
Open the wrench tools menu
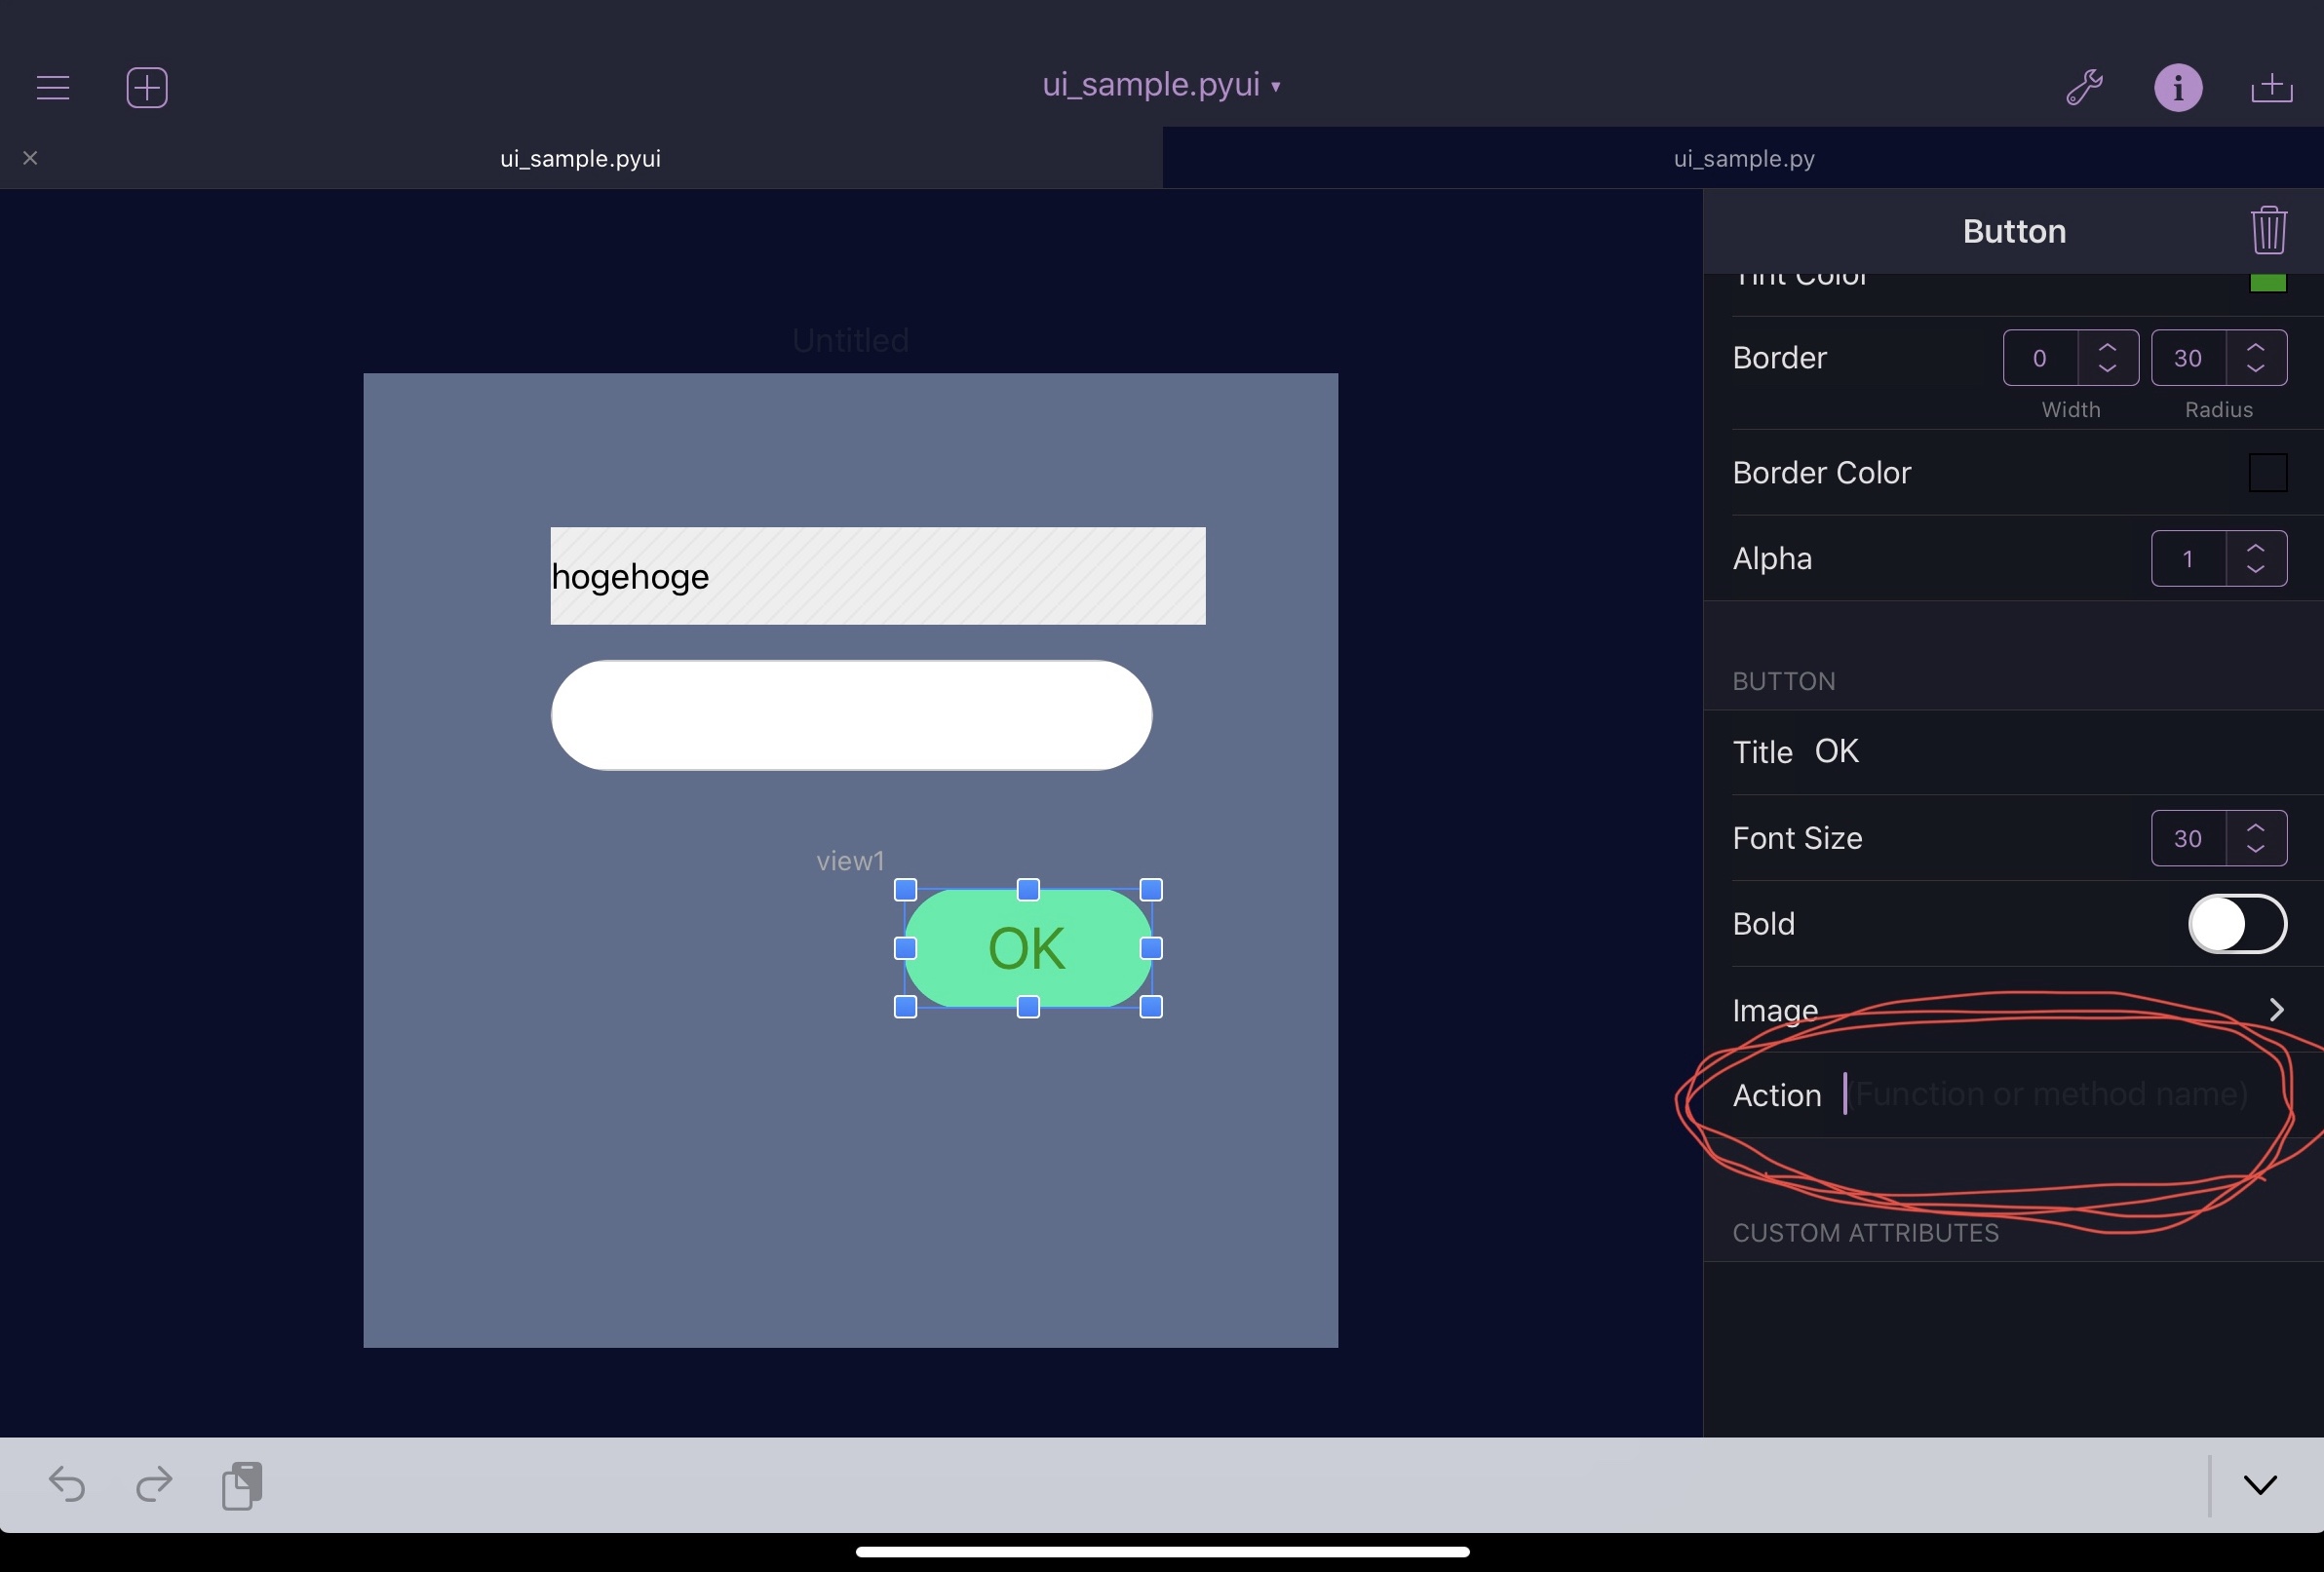click(x=2085, y=88)
